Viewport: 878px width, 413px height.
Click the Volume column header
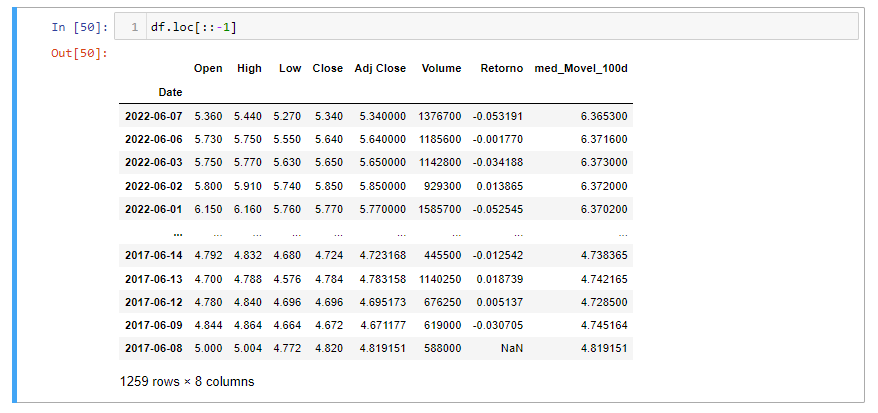pos(442,68)
